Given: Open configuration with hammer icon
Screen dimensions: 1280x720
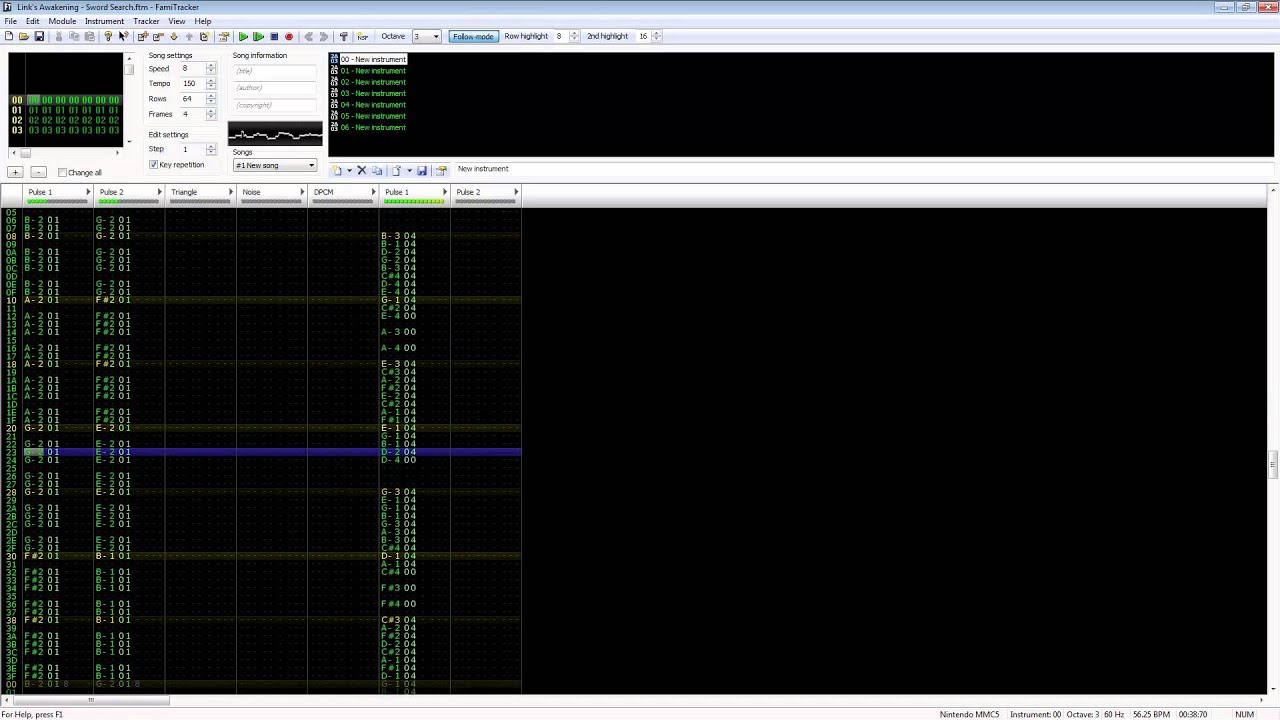Looking at the screenshot, I should pyautogui.click(x=343, y=36).
